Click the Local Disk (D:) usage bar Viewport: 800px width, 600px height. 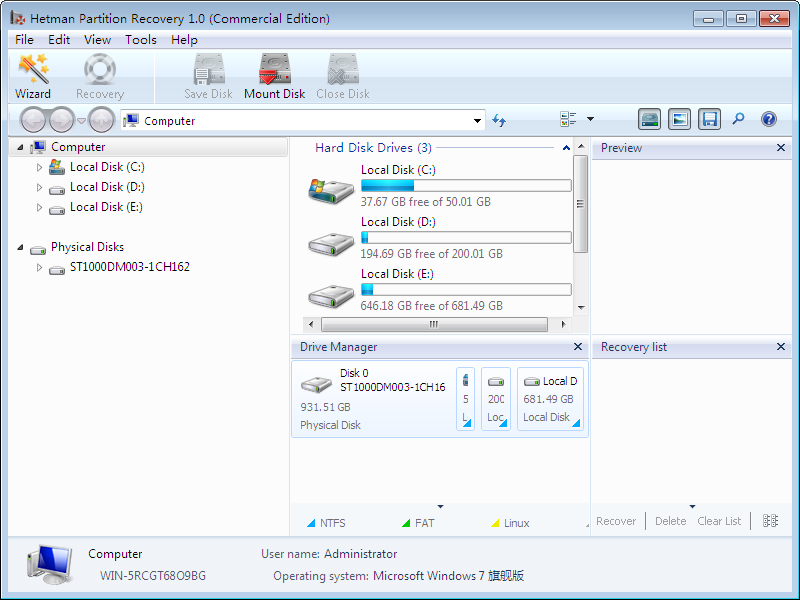tap(466, 237)
